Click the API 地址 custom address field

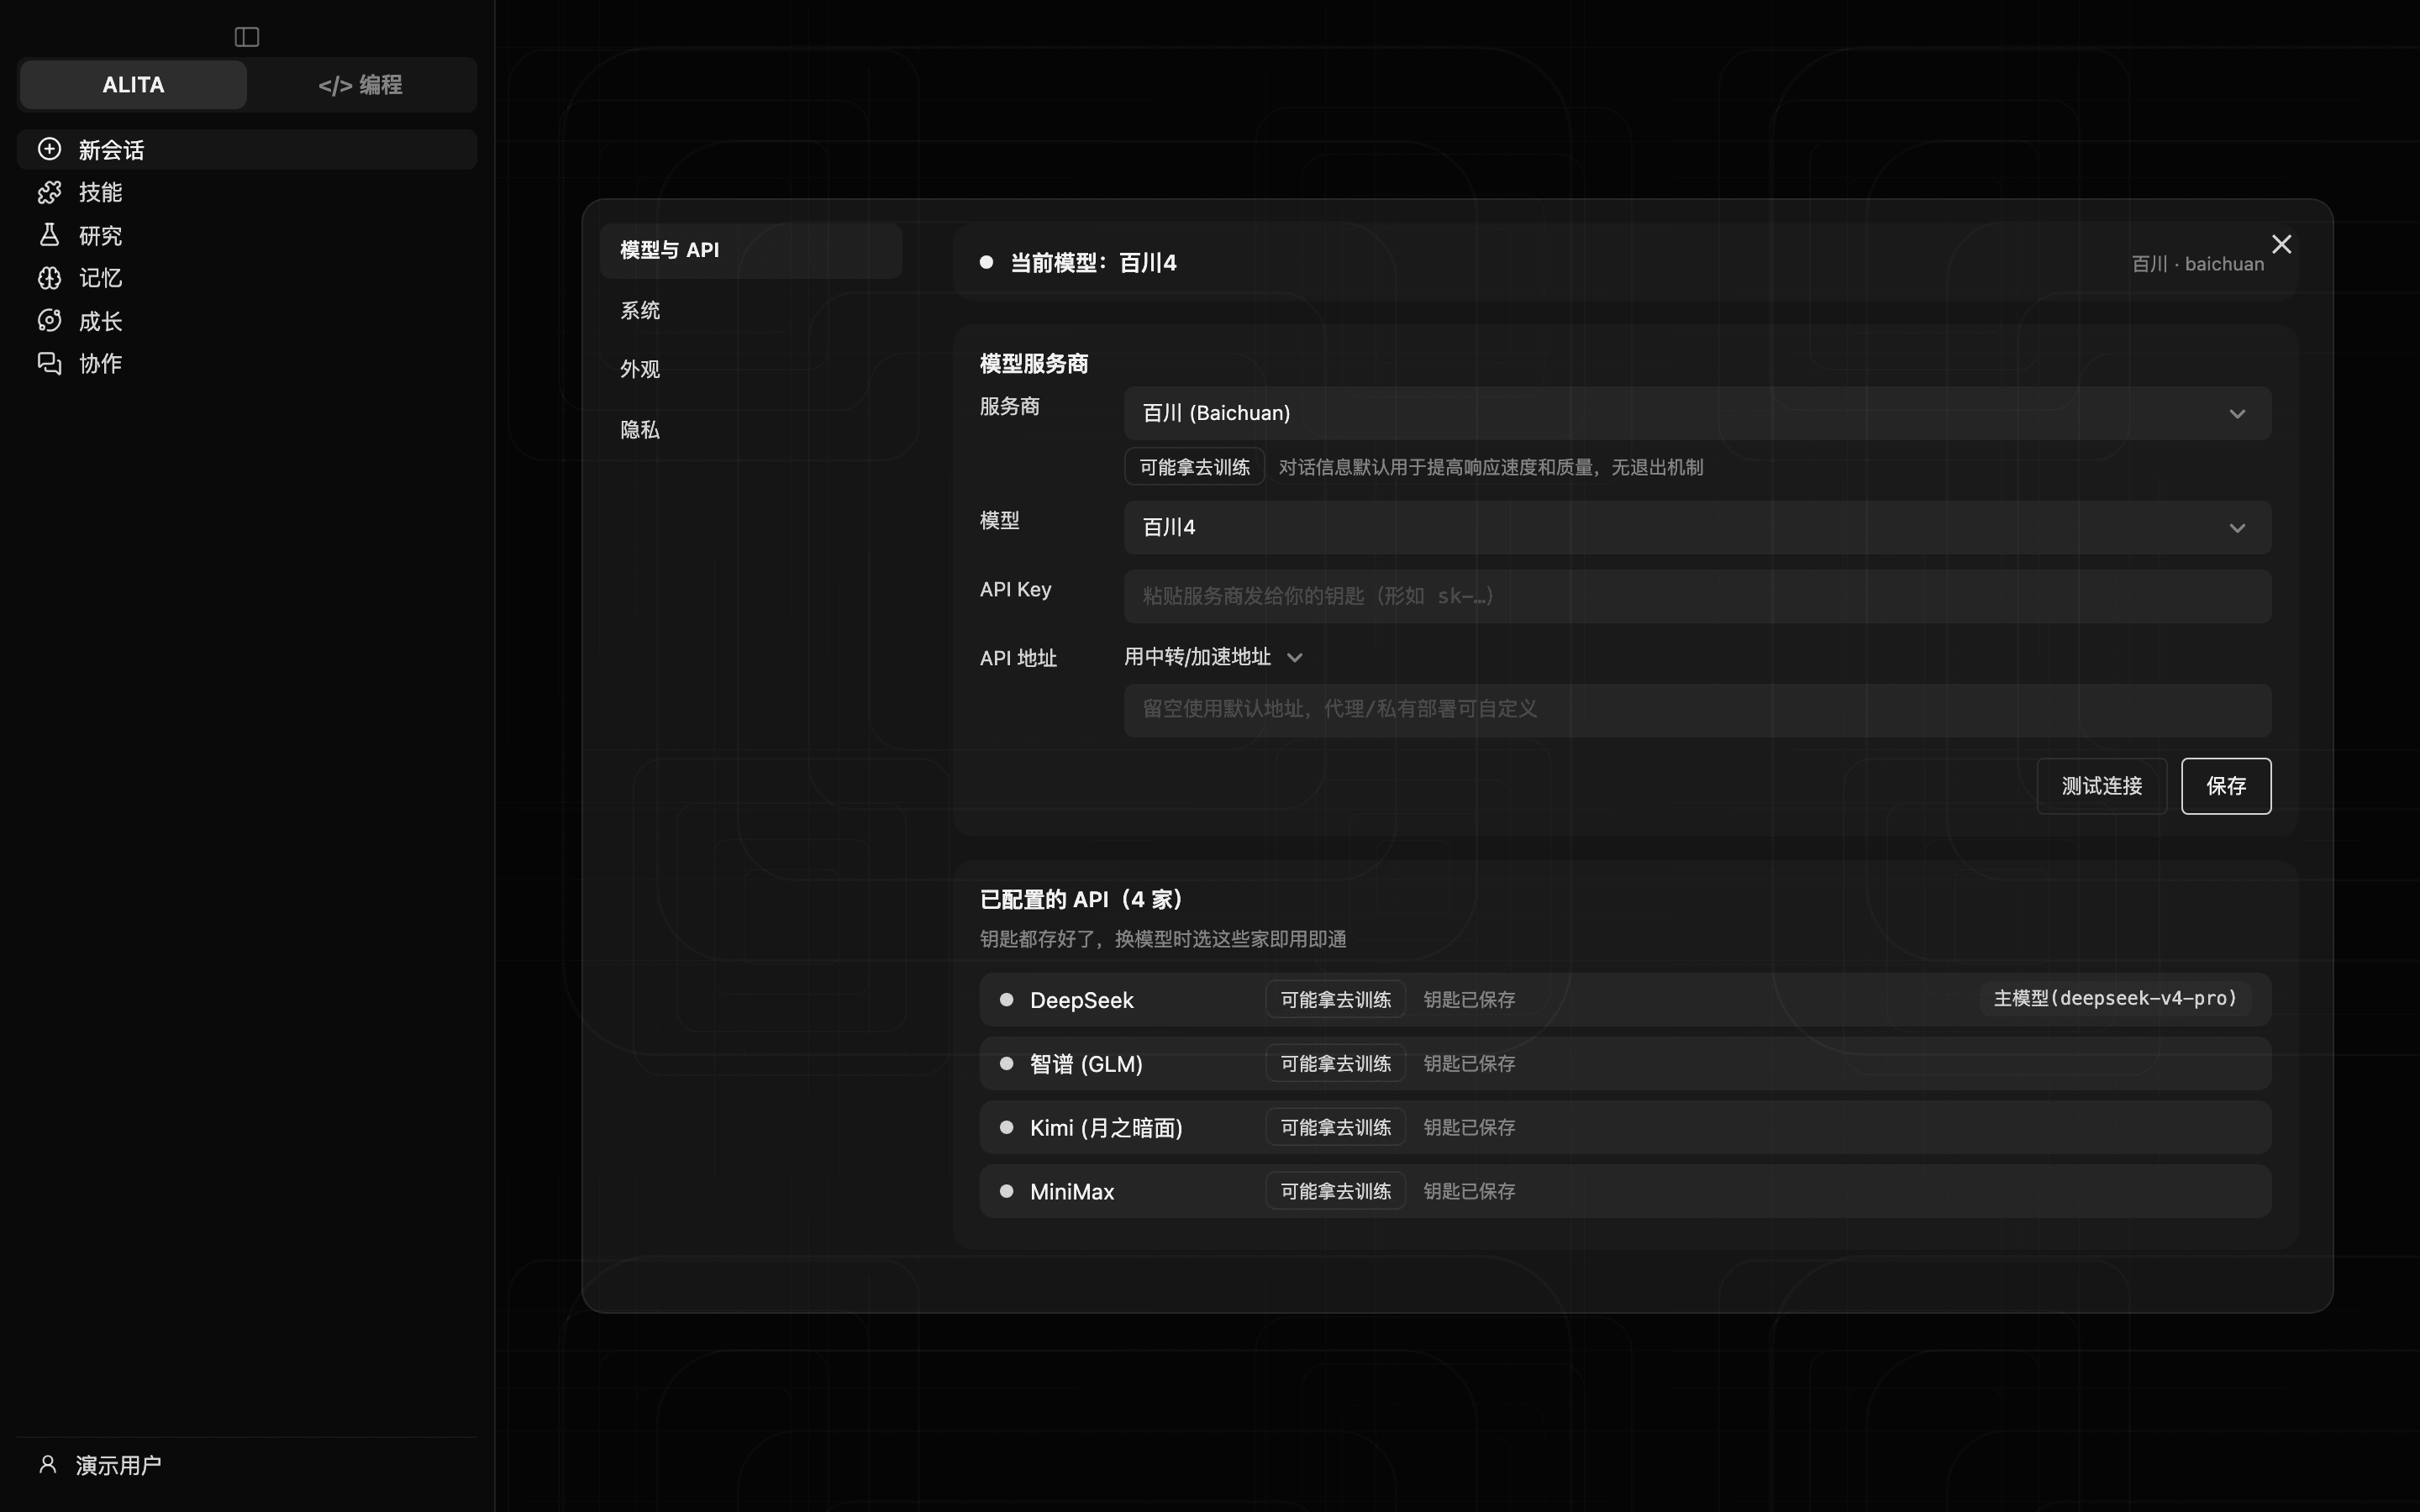[x=1697, y=710]
